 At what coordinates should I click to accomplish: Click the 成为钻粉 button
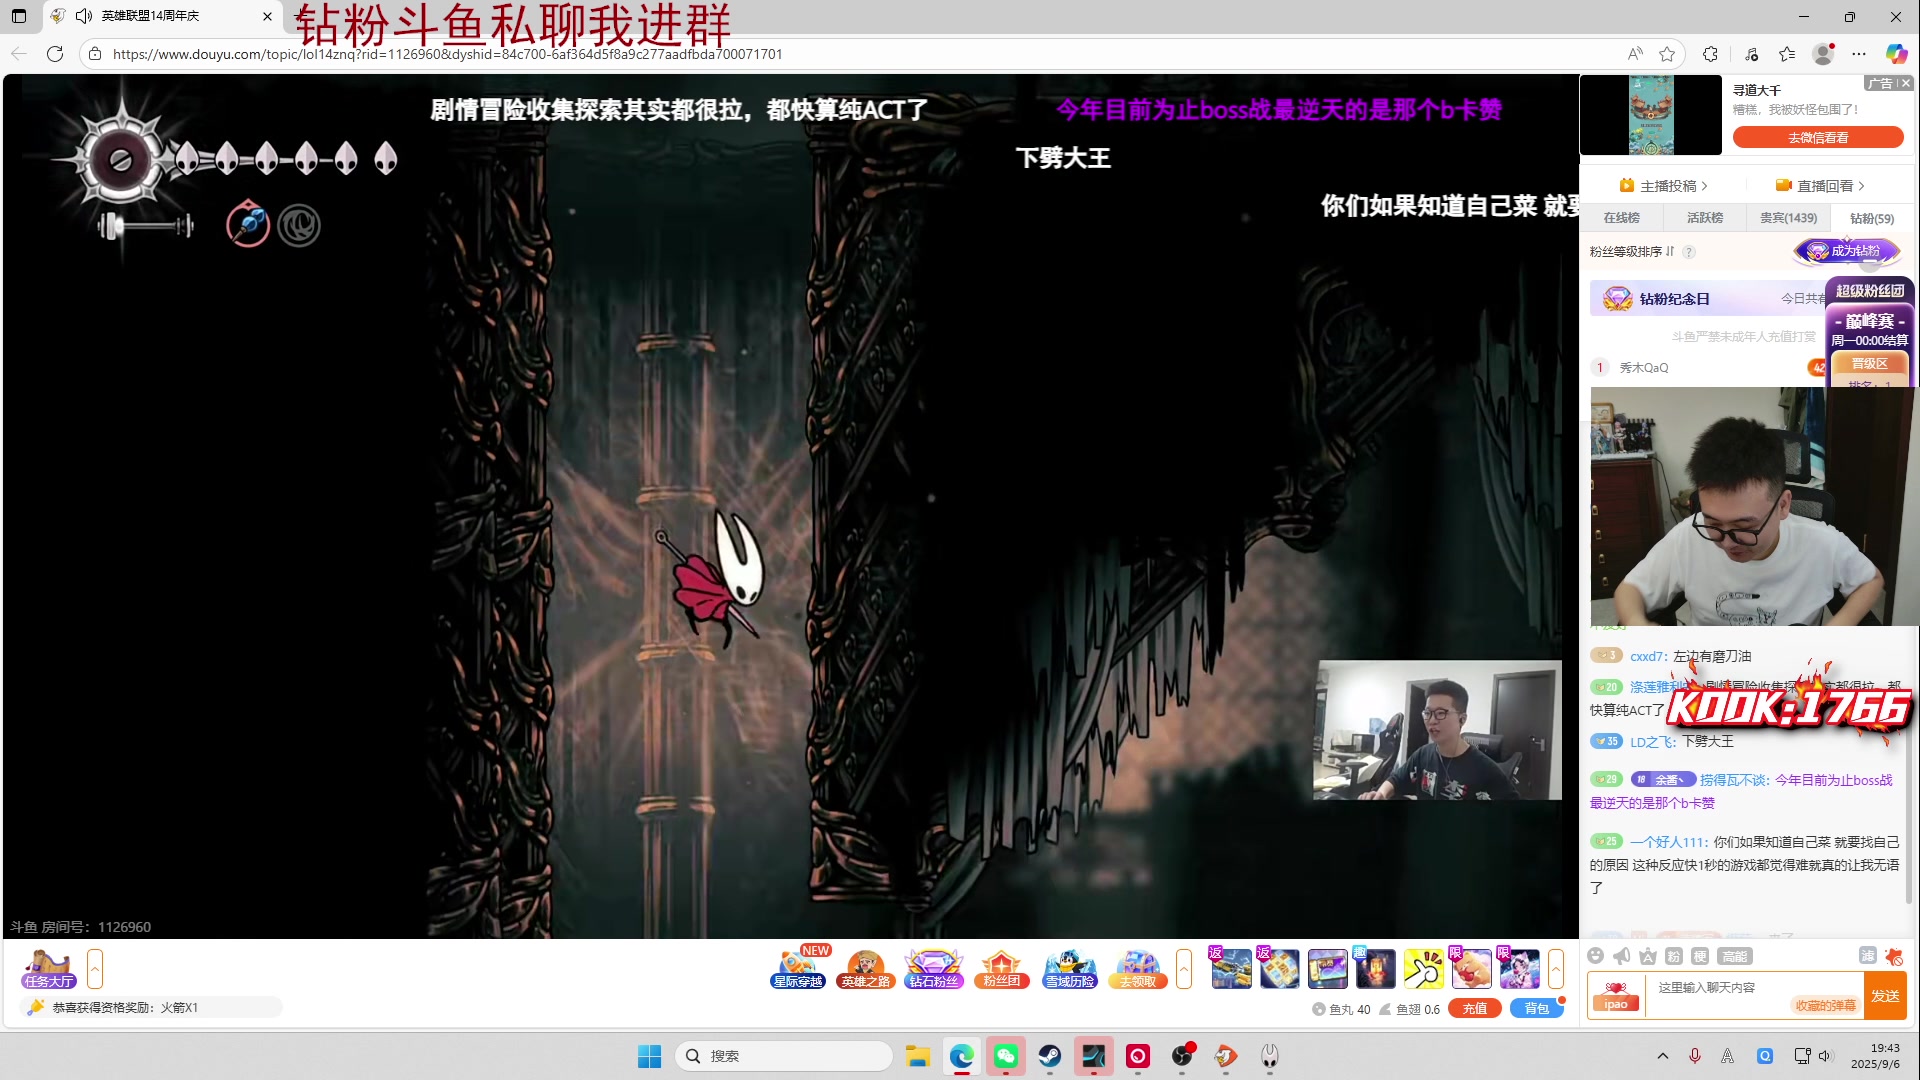(1847, 251)
